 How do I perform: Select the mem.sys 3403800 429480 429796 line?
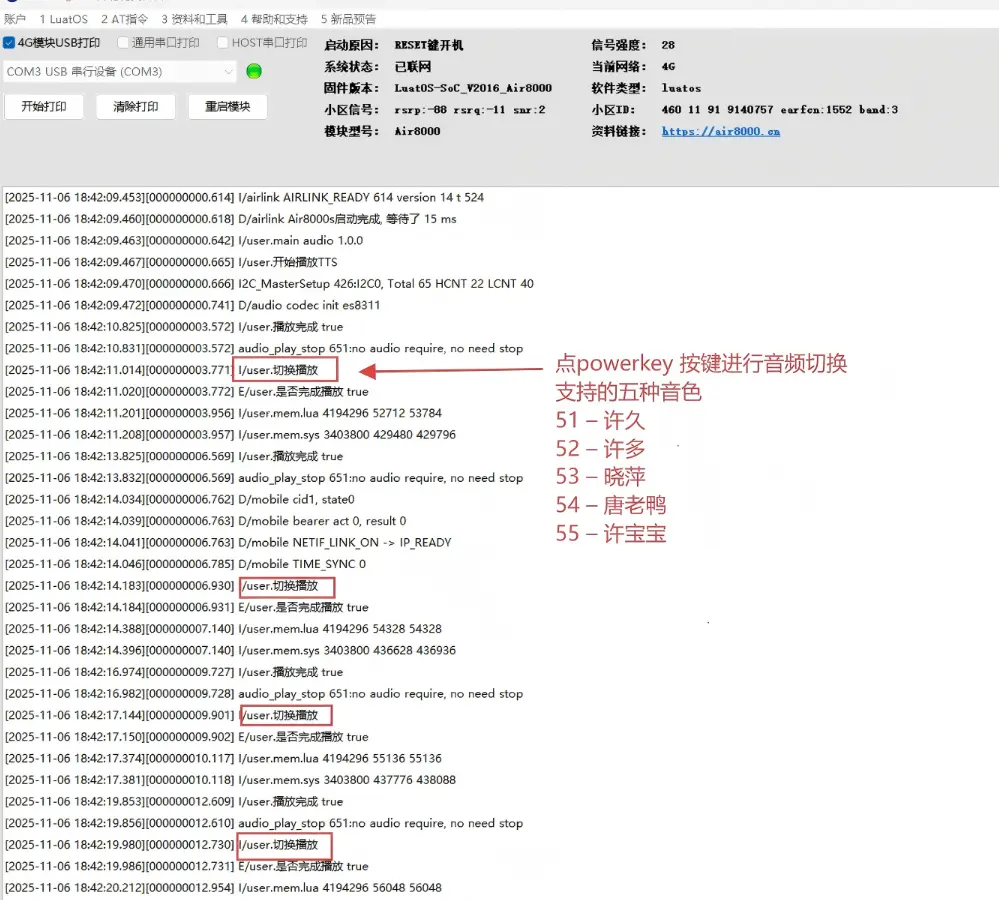pyautogui.click(x=231, y=434)
